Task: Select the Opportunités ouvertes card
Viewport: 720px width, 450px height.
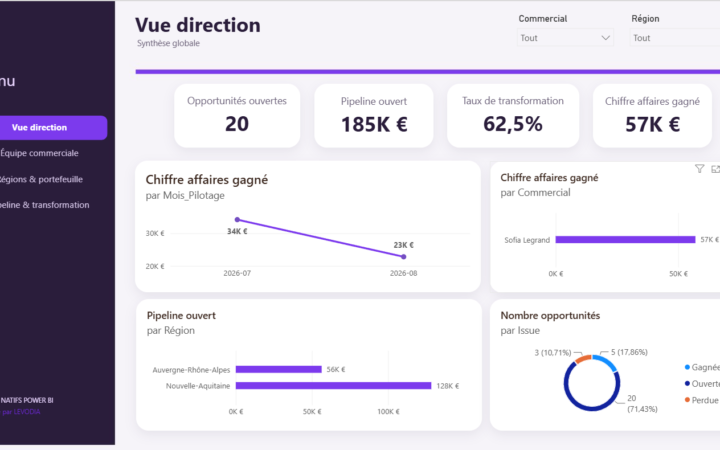Action: click(237, 115)
